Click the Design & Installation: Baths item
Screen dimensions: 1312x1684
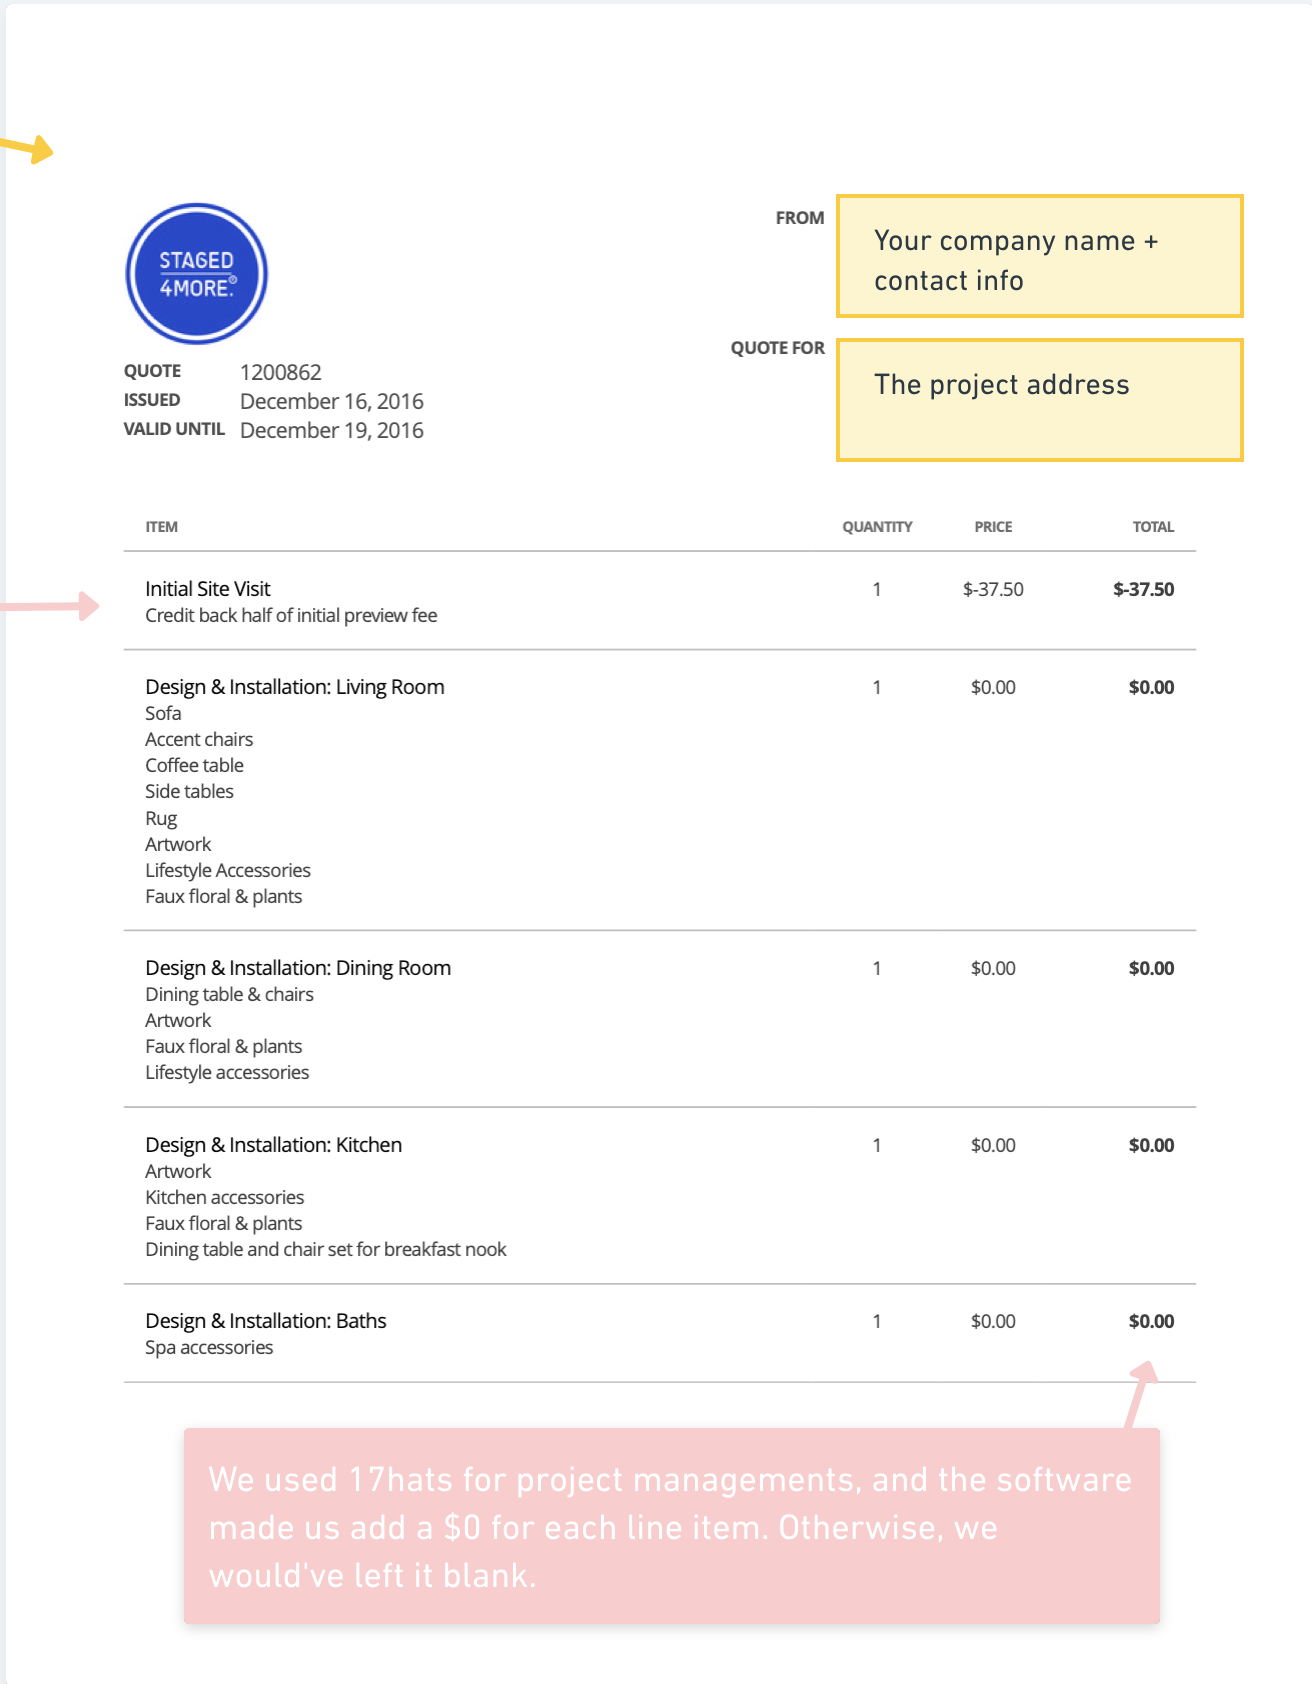coord(266,1321)
